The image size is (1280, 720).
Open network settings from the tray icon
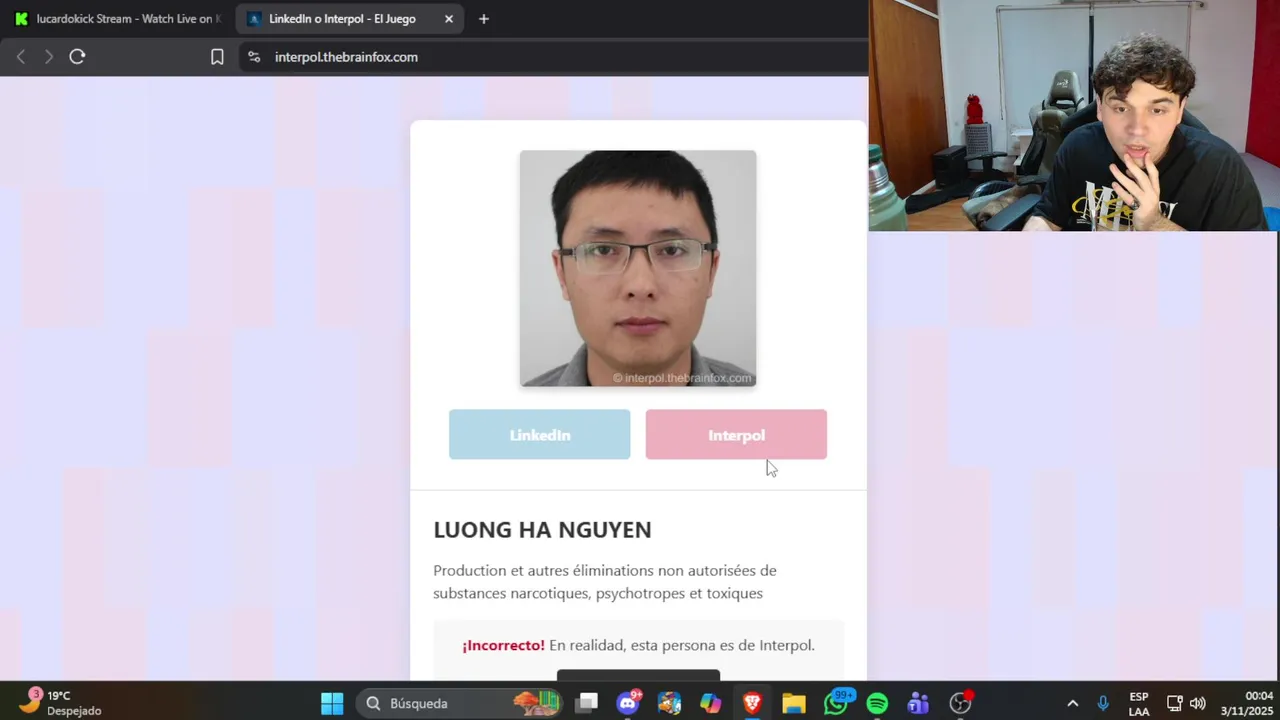(x=1175, y=703)
